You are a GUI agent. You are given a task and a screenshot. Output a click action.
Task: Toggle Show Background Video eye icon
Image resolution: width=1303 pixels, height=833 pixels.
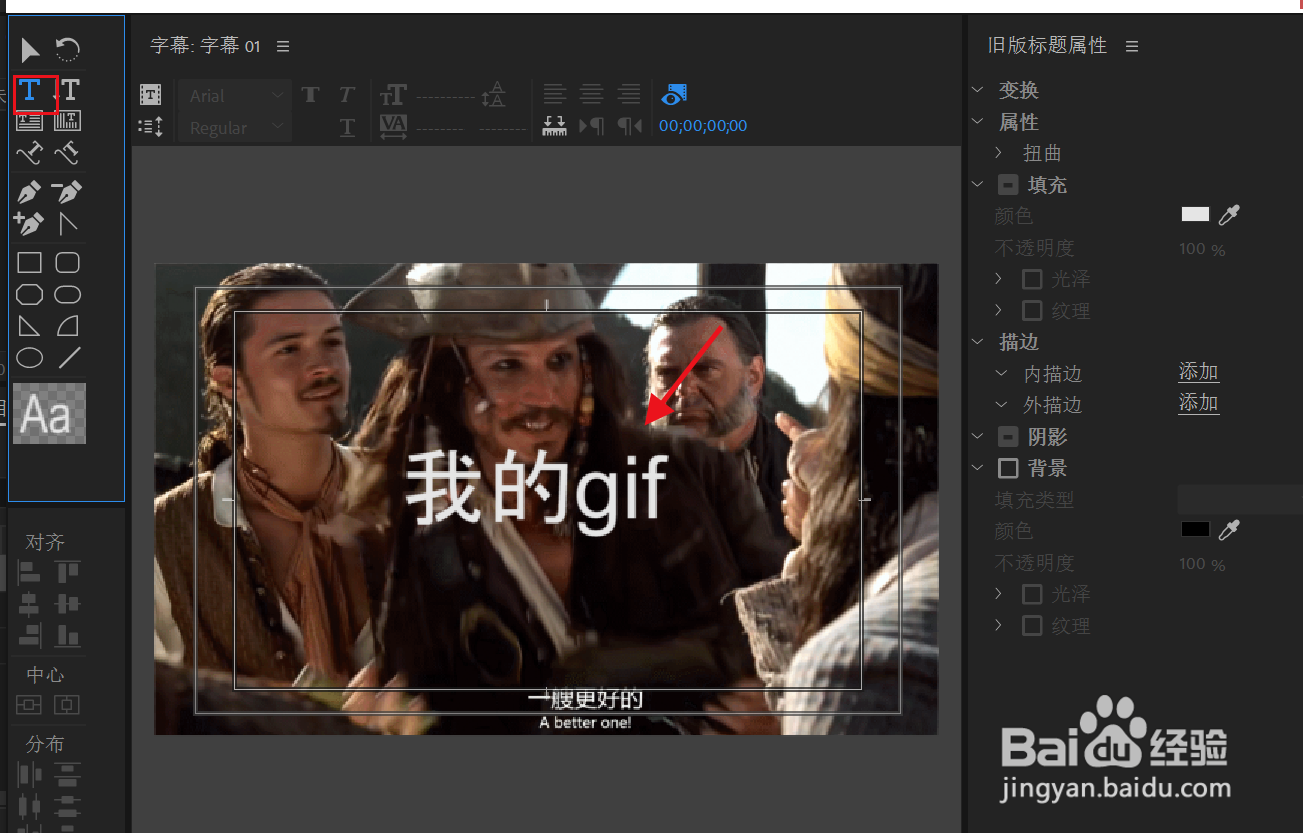click(x=674, y=95)
